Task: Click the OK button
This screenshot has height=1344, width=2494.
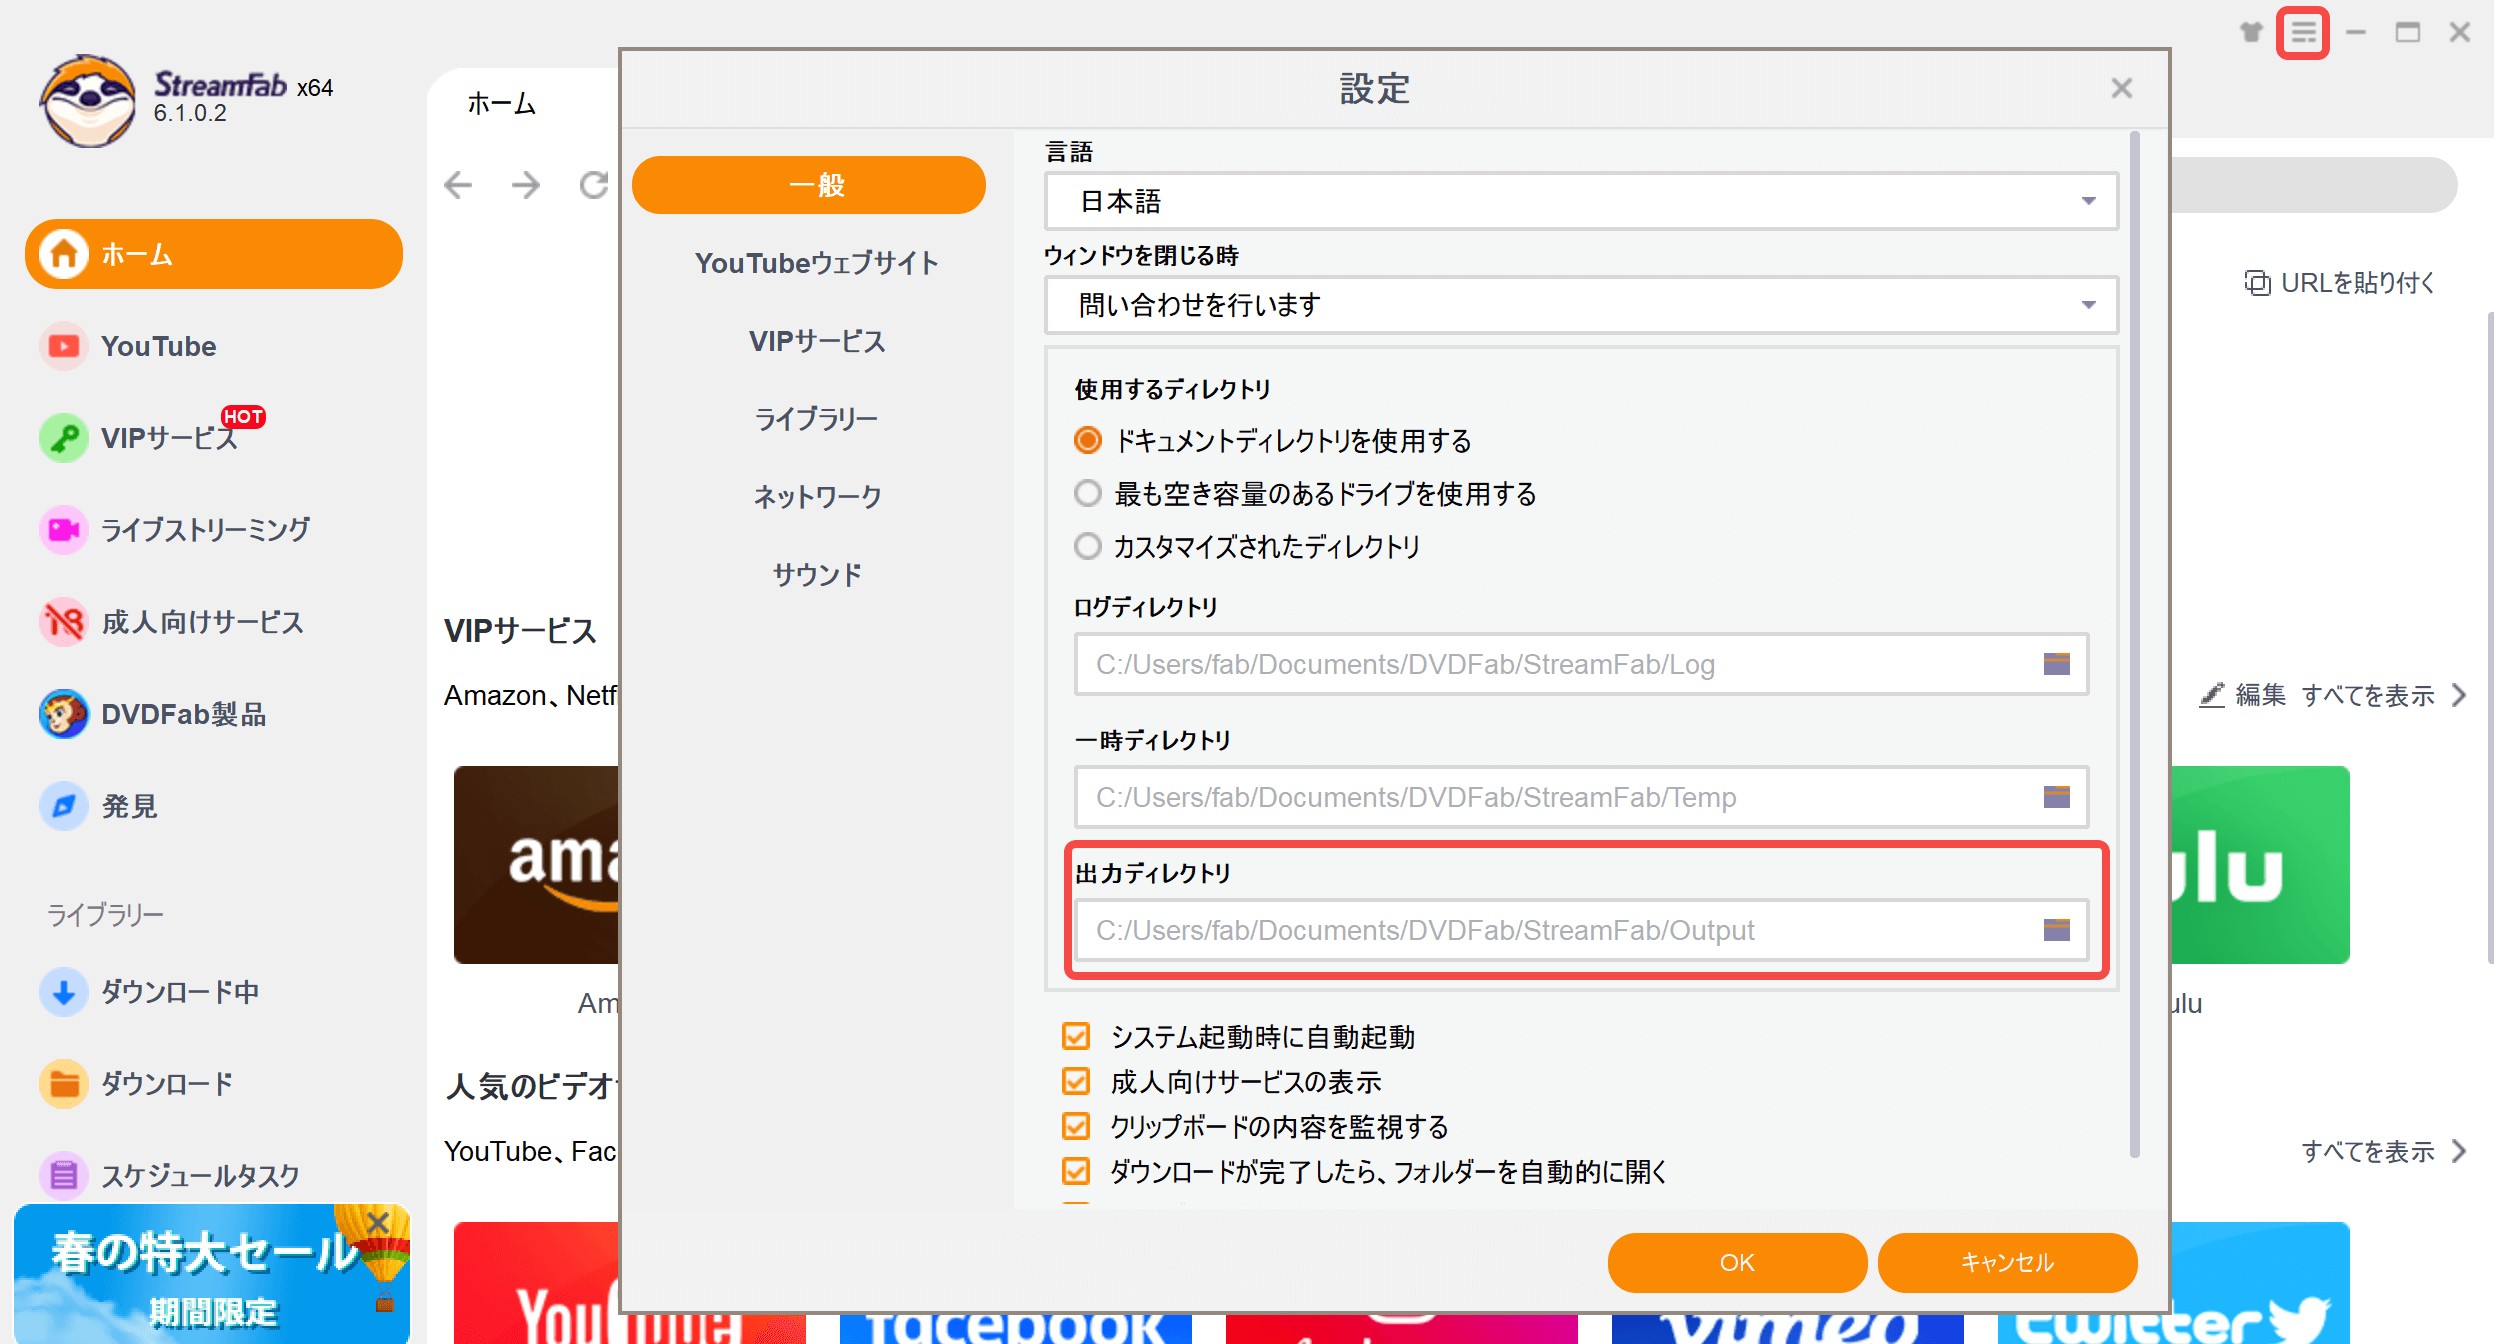Action: click(x=1737, y=1262)
